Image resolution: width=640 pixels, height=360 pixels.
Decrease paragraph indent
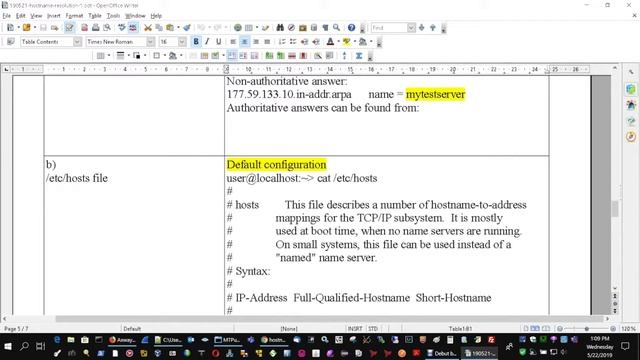304,42
